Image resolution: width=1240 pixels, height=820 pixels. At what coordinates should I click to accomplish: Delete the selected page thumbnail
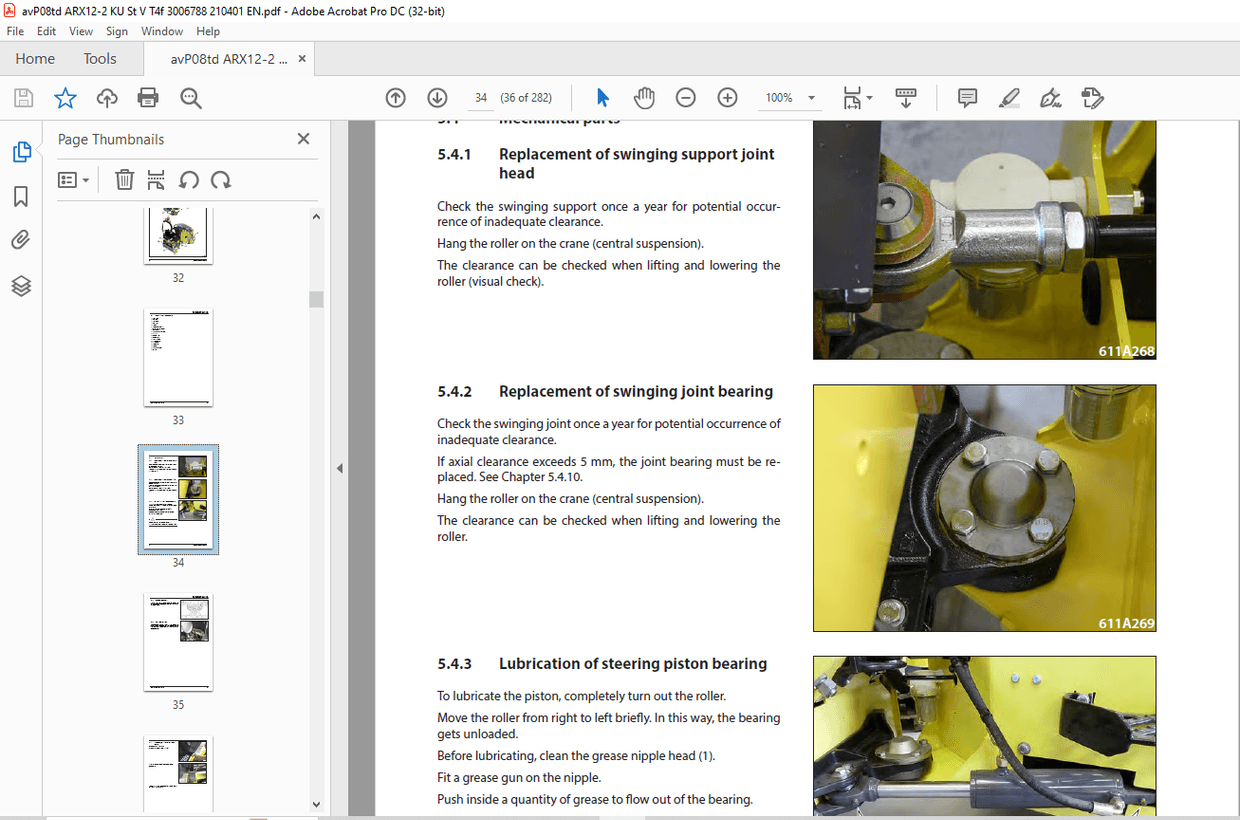click(x=124, y=179)
